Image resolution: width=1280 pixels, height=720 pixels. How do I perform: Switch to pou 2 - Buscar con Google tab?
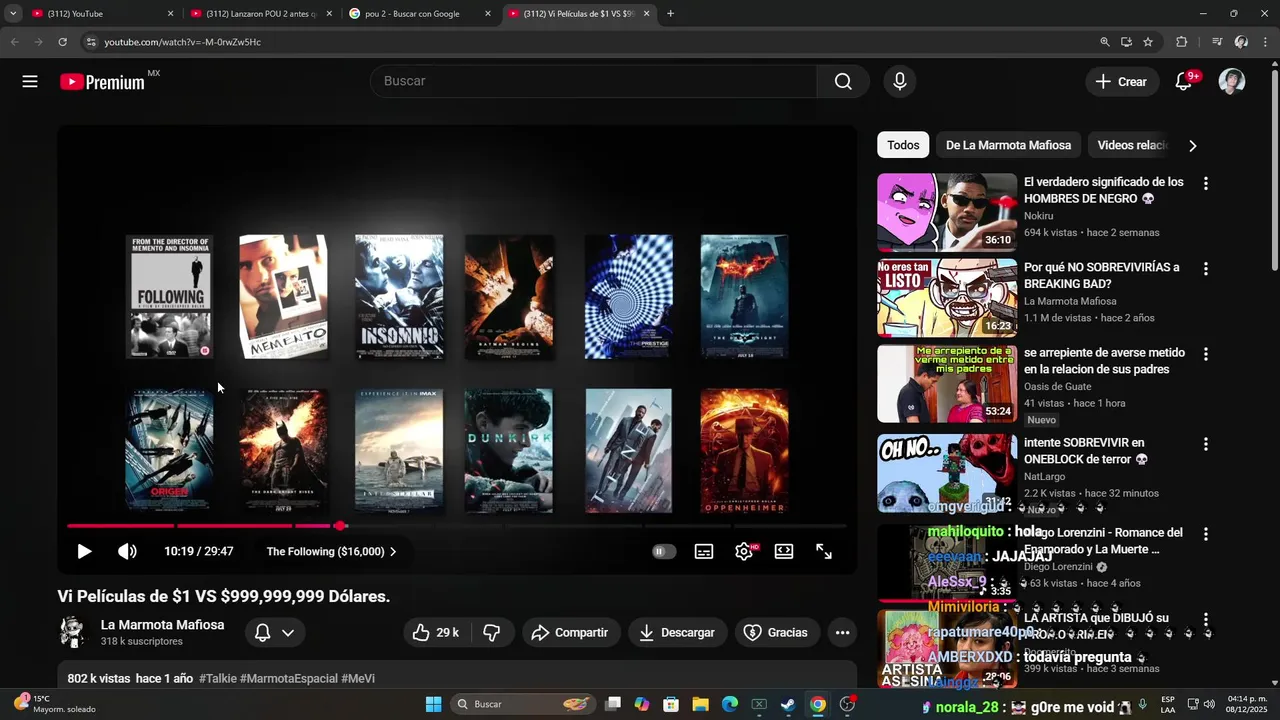point(420,14)
